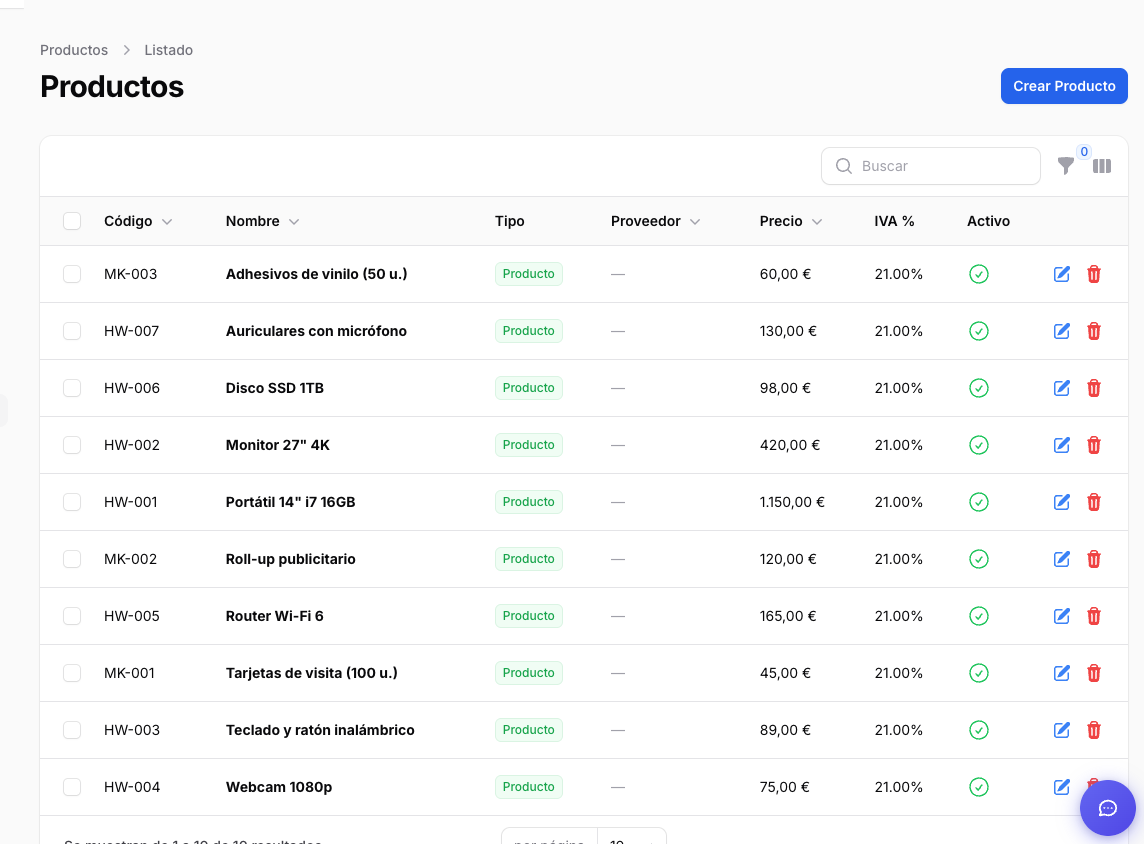Go to Productos breadcrumb
Image resolution: width=1144 pixels, height=844 pixels.
74,50
